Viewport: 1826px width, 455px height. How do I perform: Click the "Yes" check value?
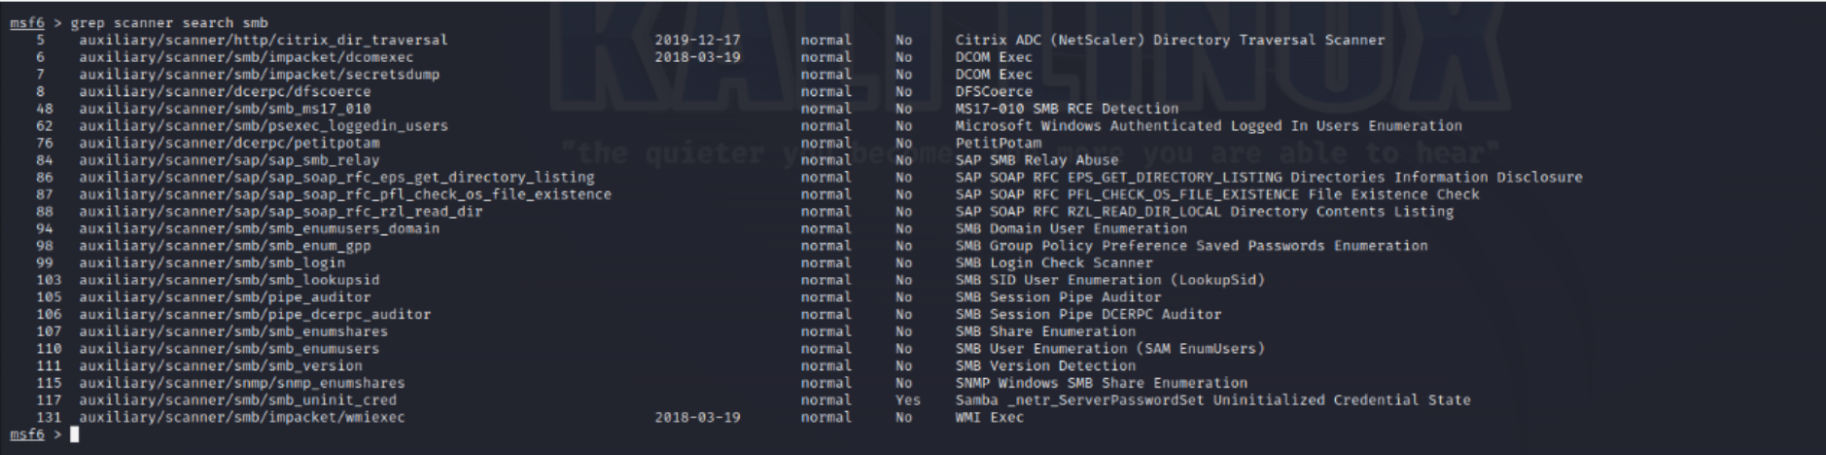908,400
